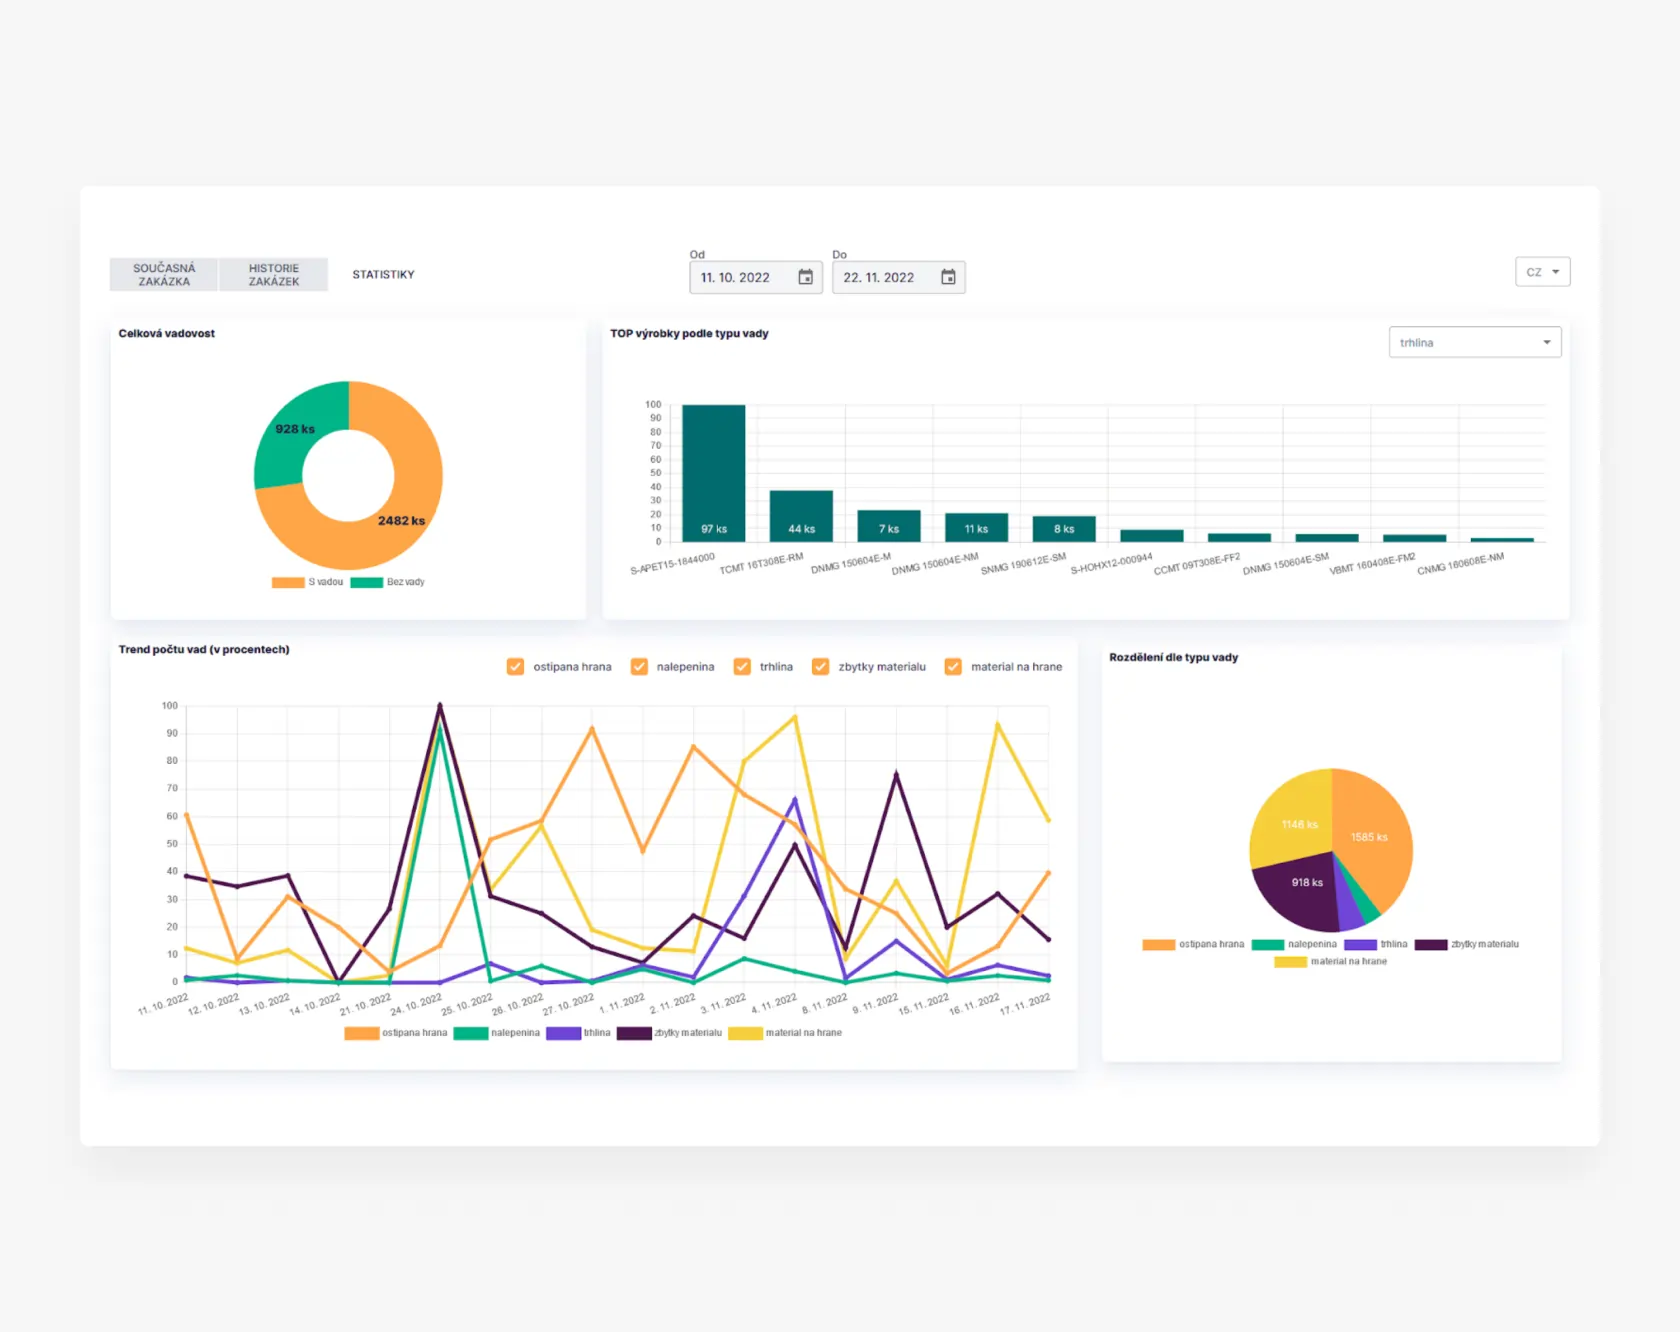Image resolution: width=1680 pixels, height=1332 pixels.
Task: Edit the Do date field 22. 11. 2022
Action: 898,277
